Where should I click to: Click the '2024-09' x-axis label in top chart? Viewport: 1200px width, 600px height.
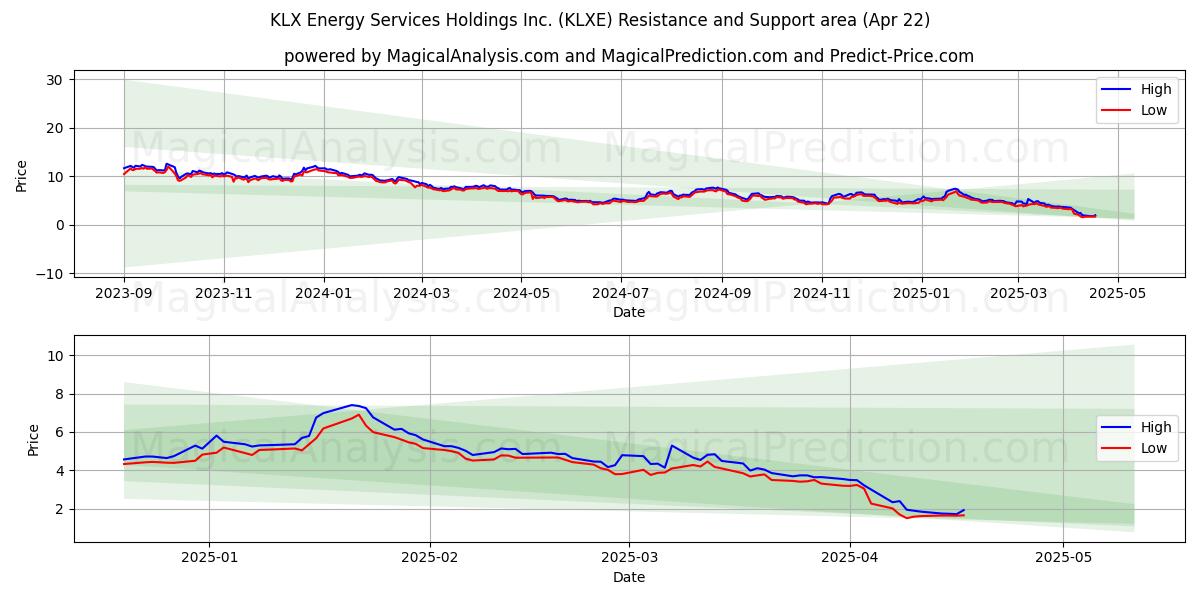point(721,295)
